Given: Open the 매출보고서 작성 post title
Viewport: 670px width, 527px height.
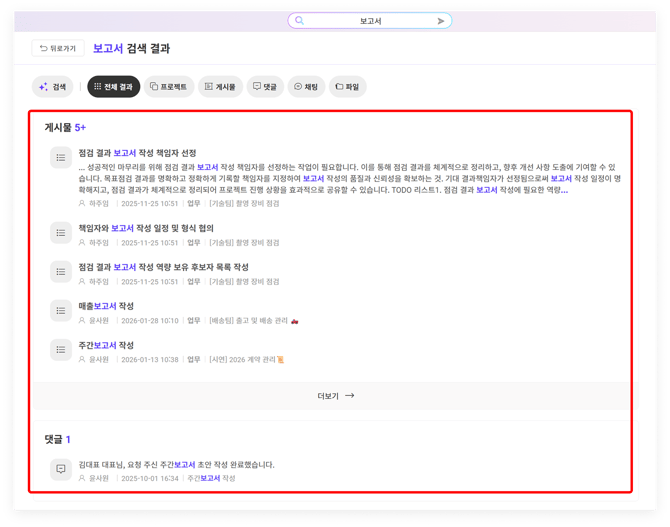Looking at the screenshot, I should coord(106,306).
